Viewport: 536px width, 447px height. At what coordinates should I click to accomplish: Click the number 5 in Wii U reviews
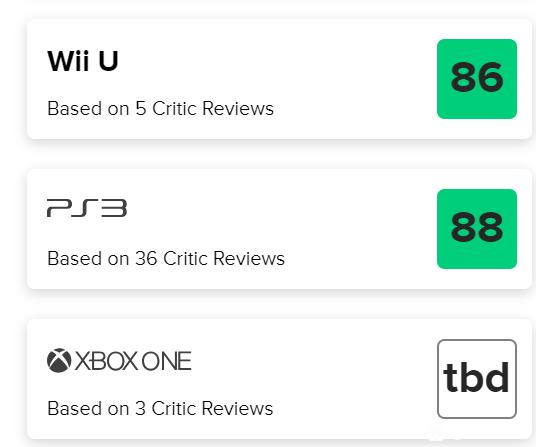coord(141,109)
